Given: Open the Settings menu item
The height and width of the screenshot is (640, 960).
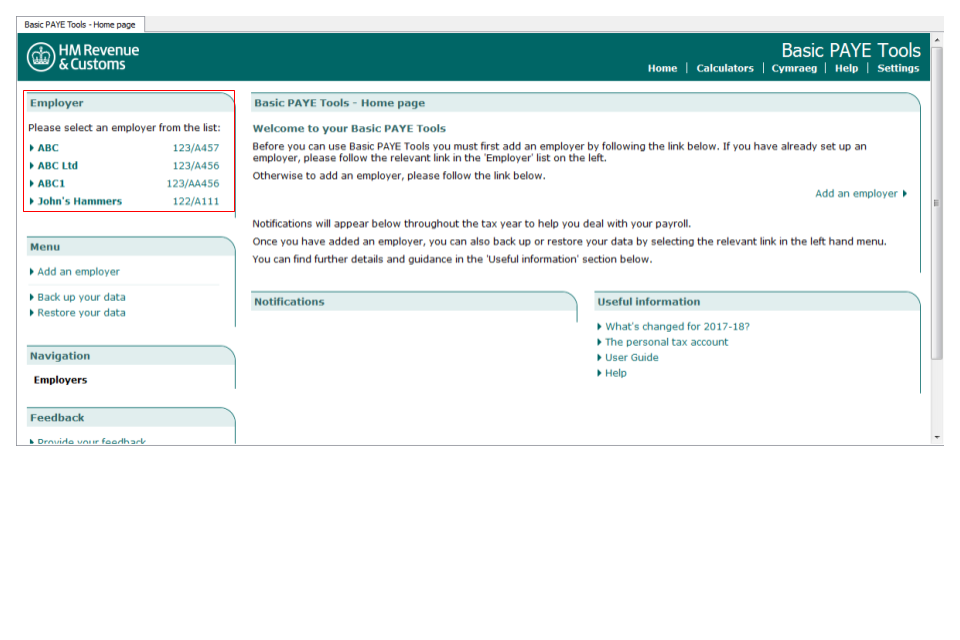Looking at the screenshot, I should coord(897,68).
